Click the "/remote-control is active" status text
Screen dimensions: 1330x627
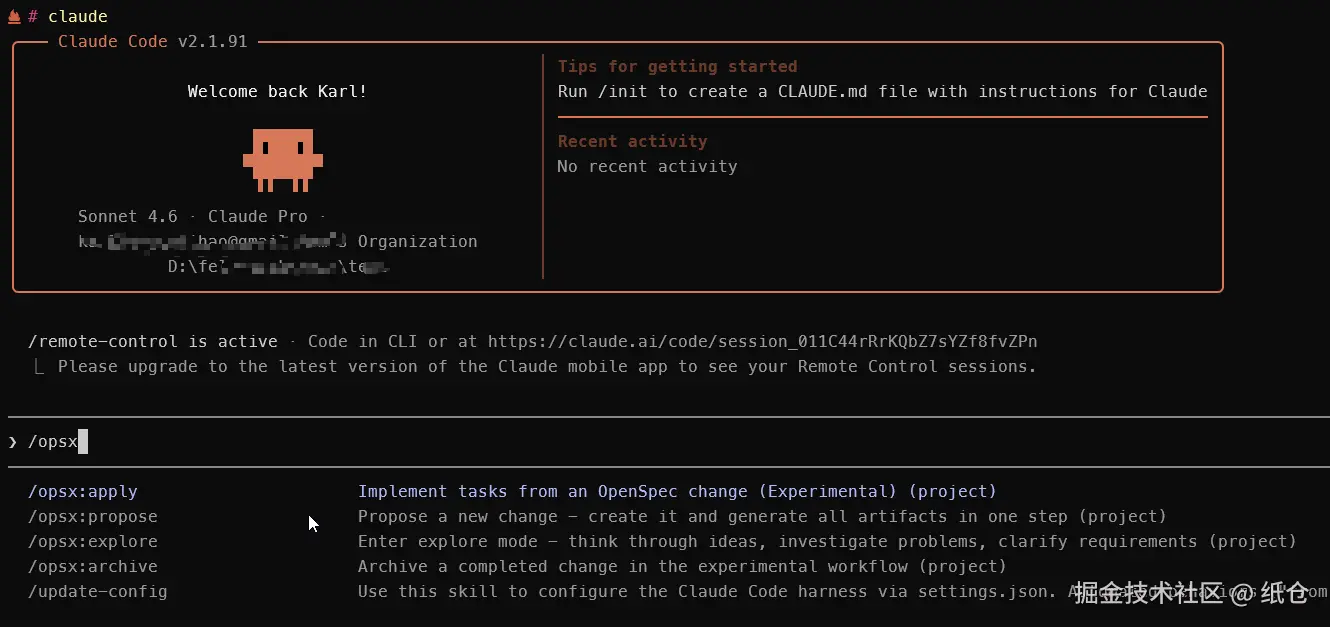coord(153,342)
